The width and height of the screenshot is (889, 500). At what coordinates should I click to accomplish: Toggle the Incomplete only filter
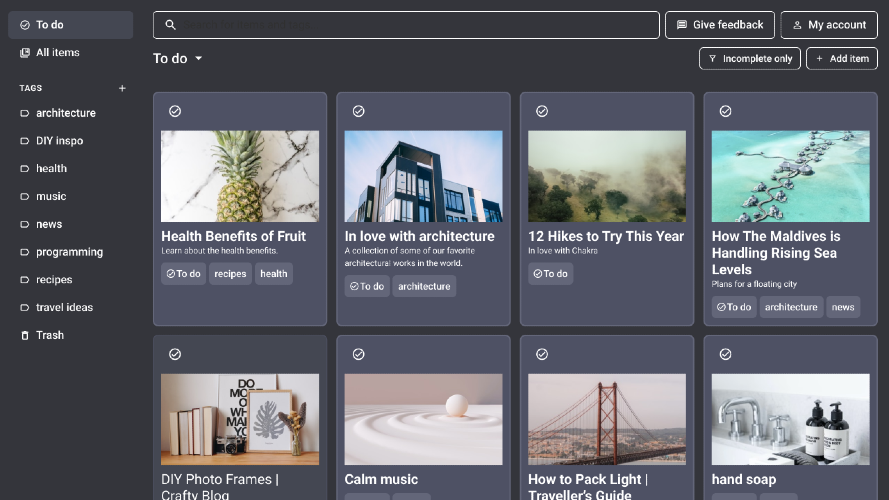[x=750, y=58]
